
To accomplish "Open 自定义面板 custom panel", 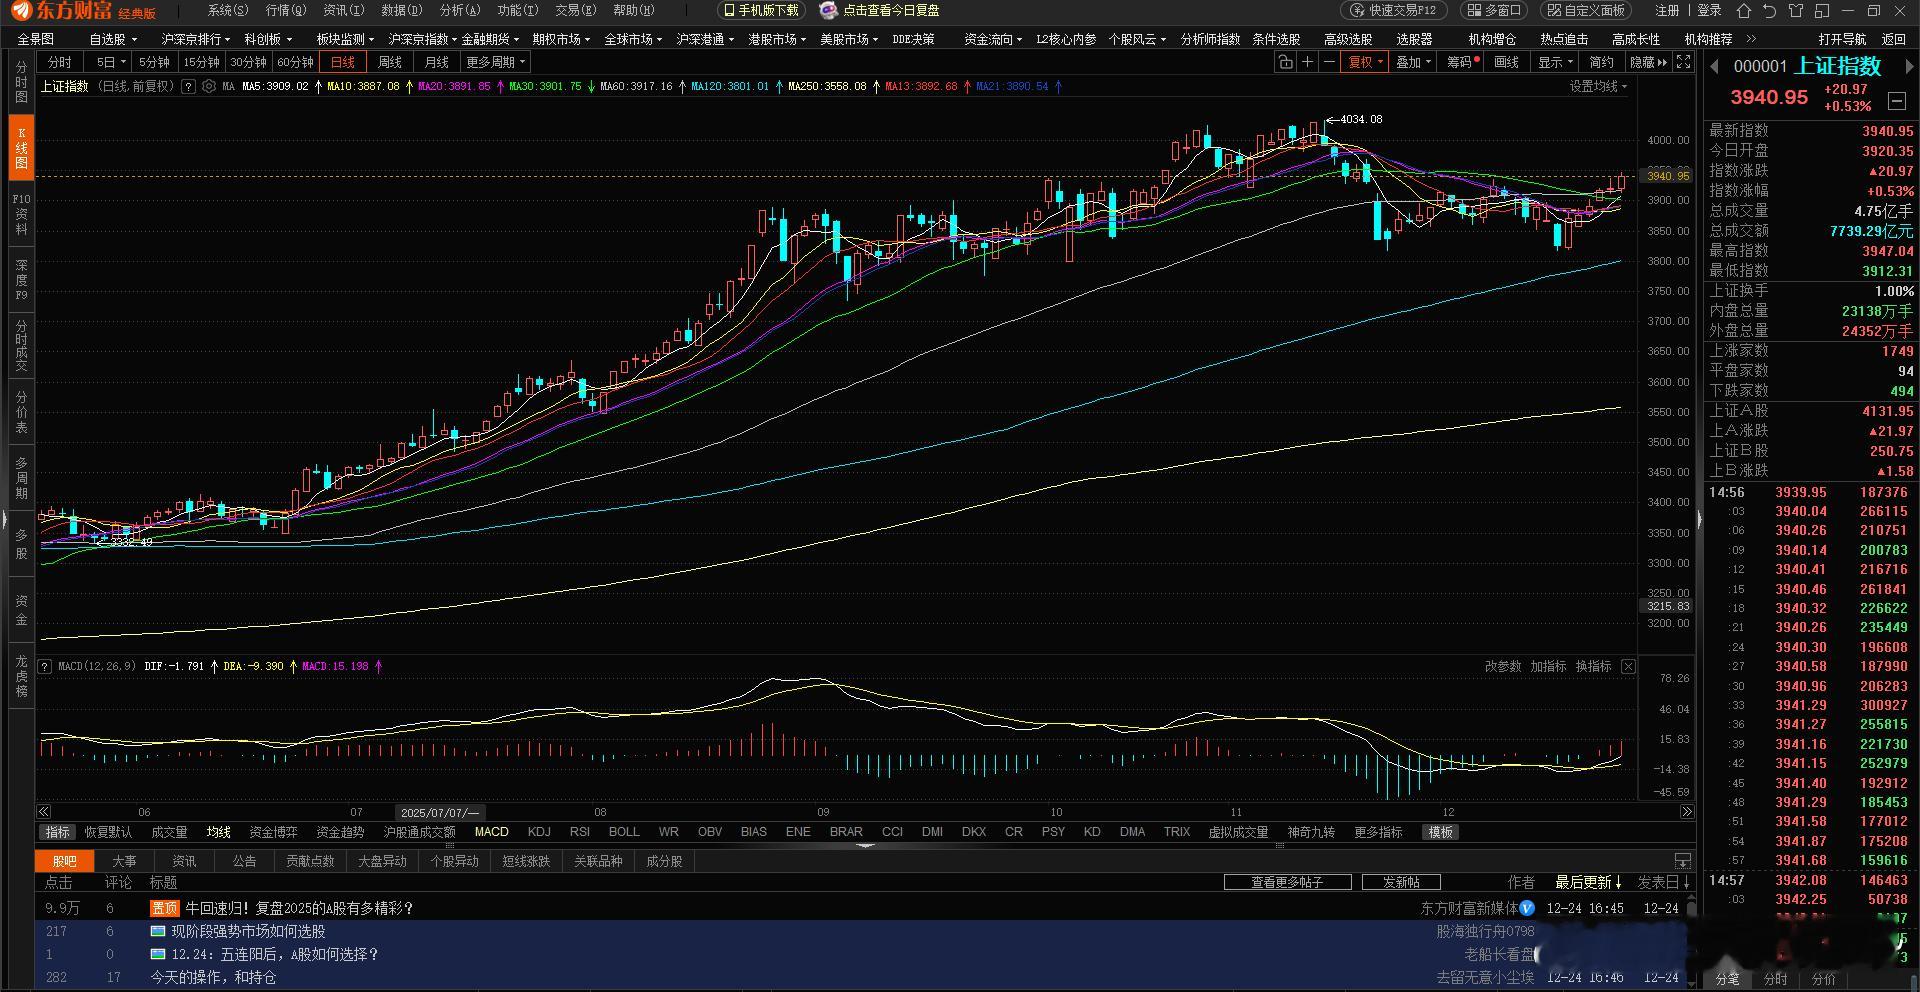I will 1586,11.
